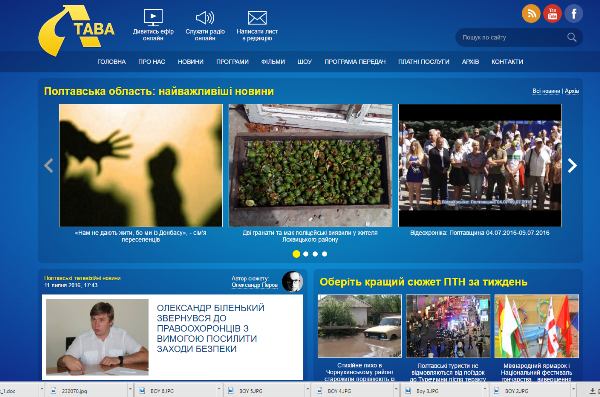Show next news slides with right arrow
The image size is (600, 397).
coord(572,165)
